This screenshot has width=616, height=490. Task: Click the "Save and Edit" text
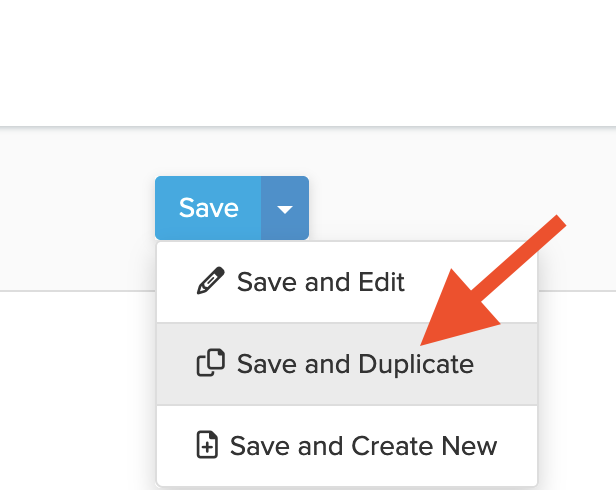320,282
